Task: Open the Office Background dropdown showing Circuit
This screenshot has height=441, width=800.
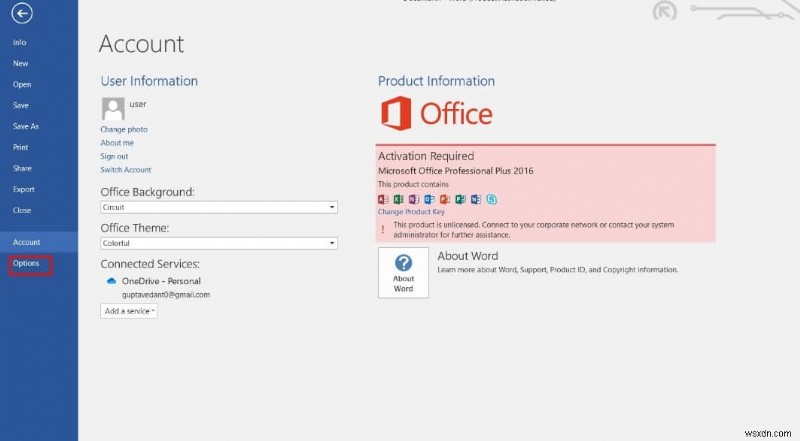Action: point(219,207)
